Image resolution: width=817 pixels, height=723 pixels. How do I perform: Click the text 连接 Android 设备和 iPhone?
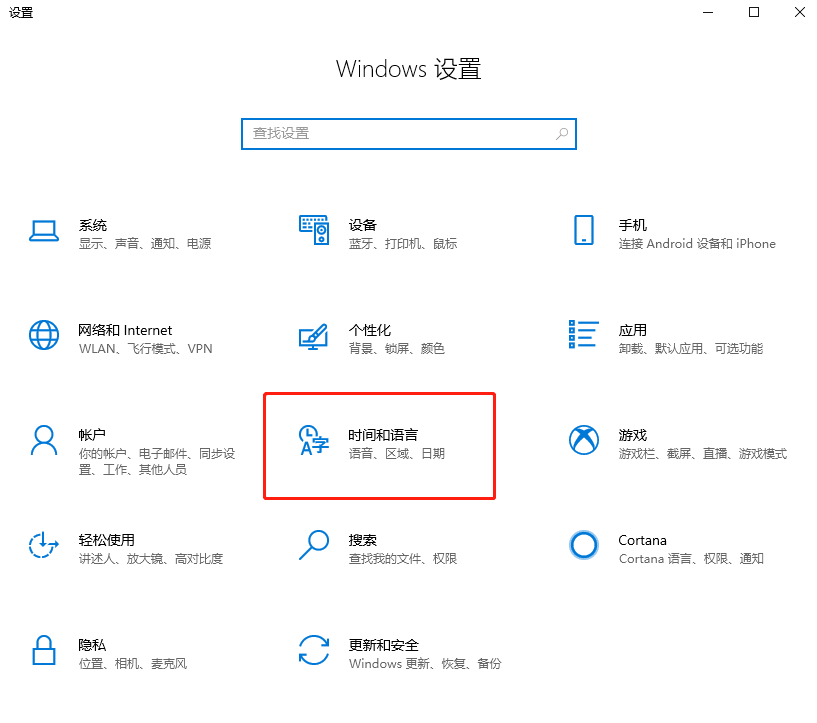(x=697, y=244)
